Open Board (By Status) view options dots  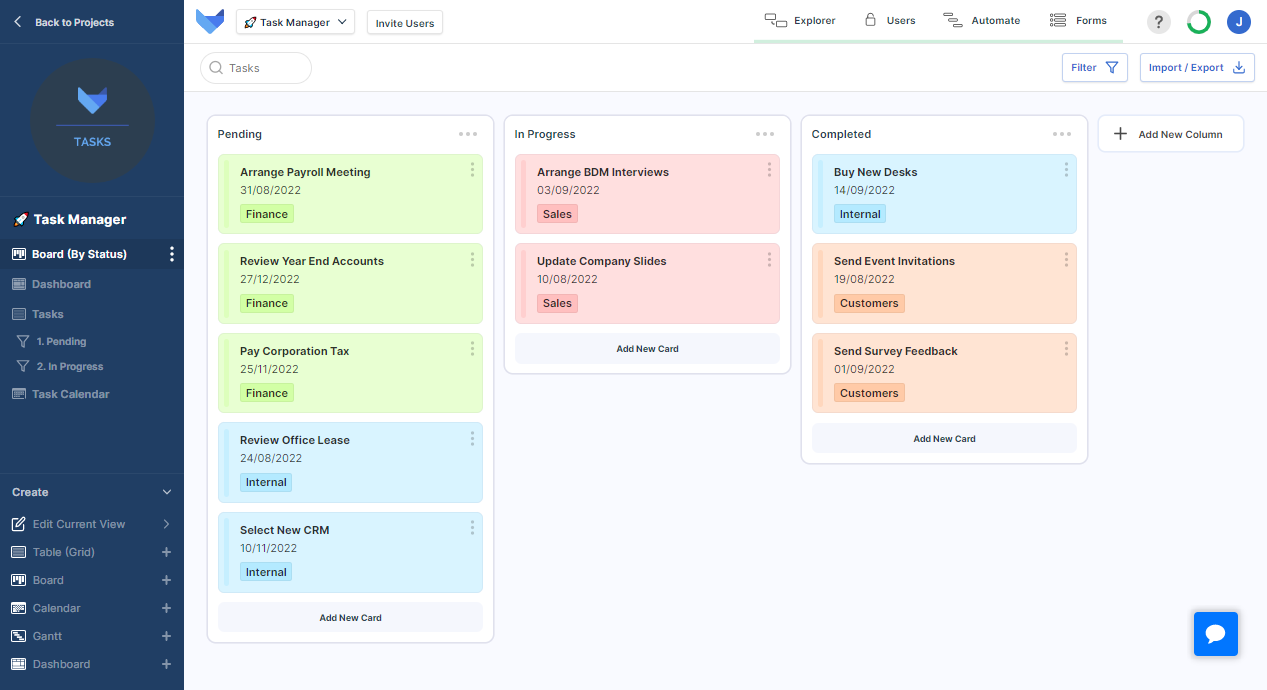pos(171,254)
